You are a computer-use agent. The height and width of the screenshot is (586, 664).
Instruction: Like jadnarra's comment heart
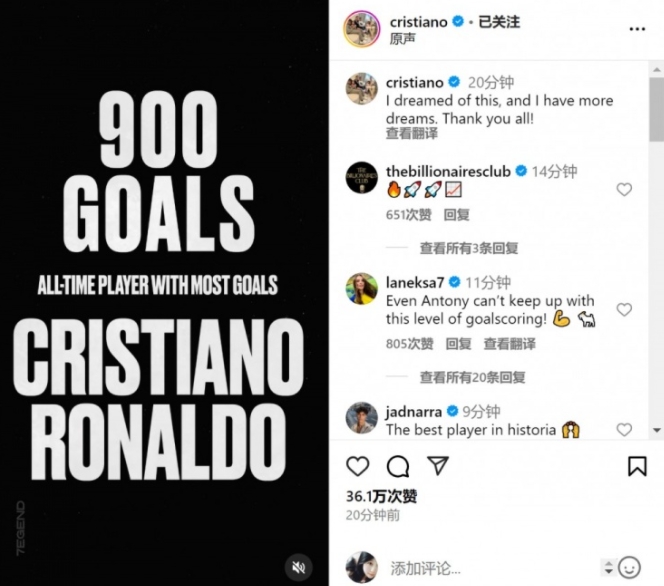click(x=624, y=430)
